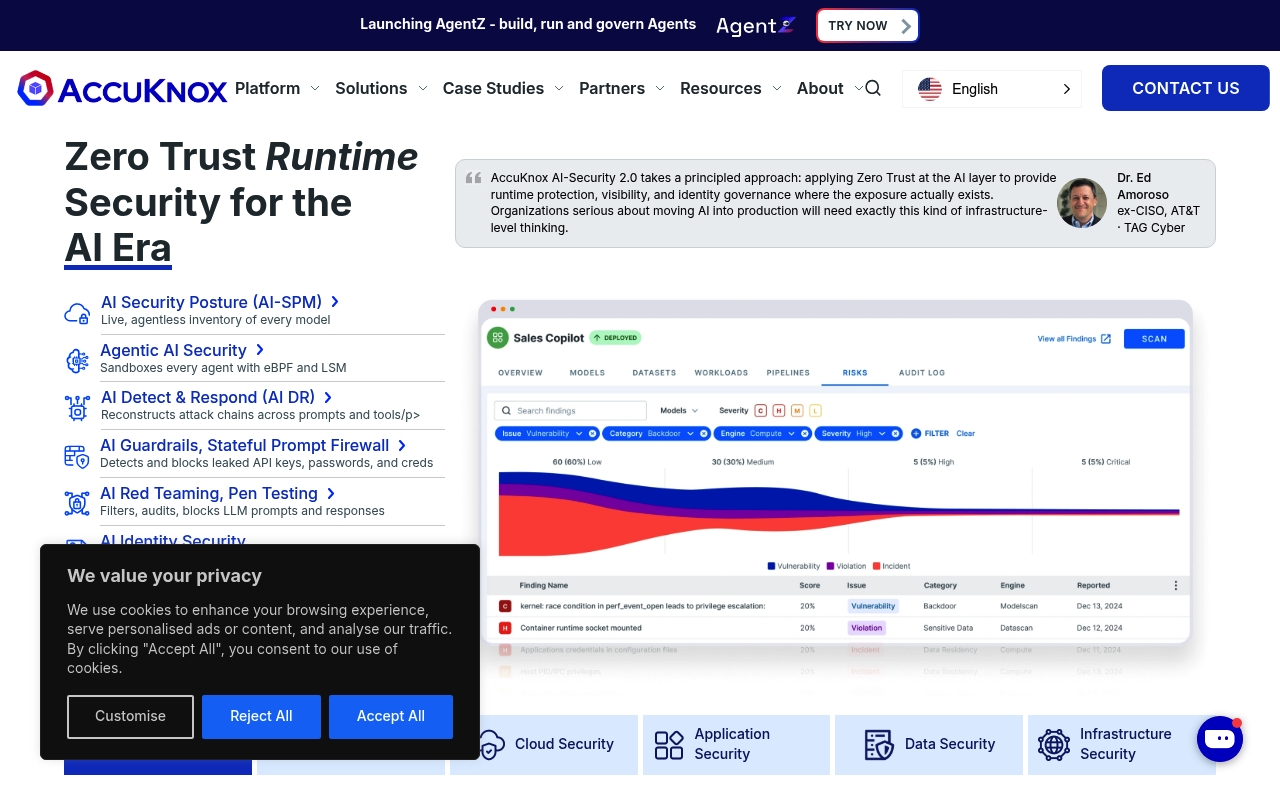
Task: Remove the Issue Vulnerability filter chip
Action: pos(593,434)
